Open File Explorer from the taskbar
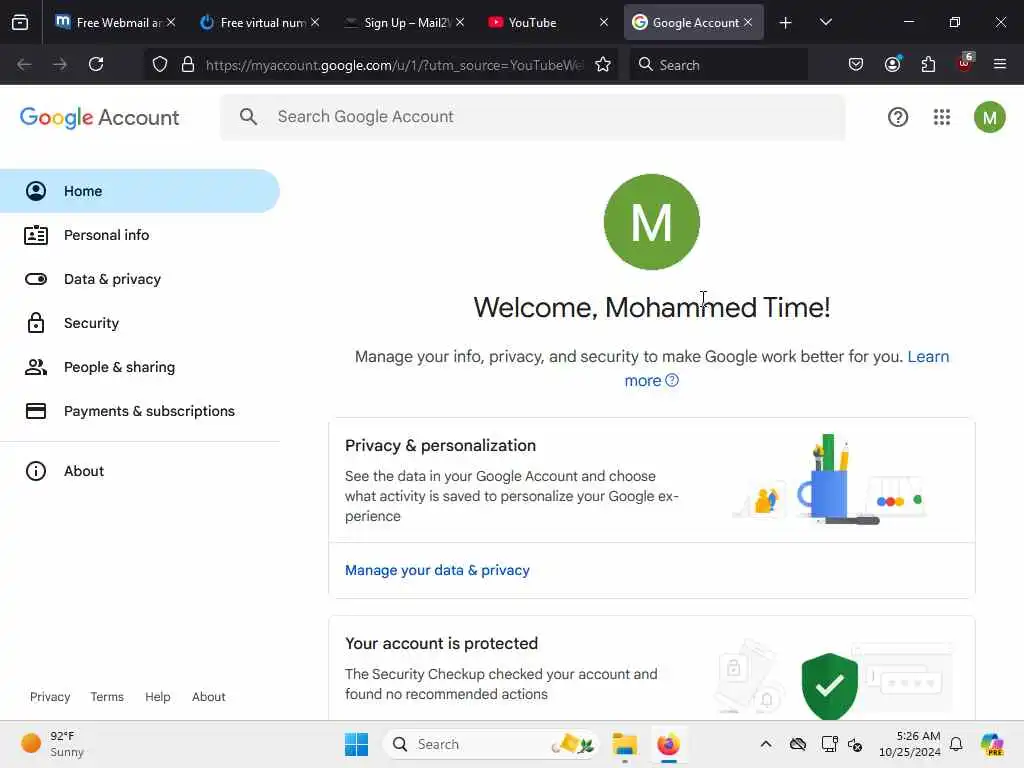Image resolution: width=1024 pixels, height=768 pixels. (x=624, y=744)
